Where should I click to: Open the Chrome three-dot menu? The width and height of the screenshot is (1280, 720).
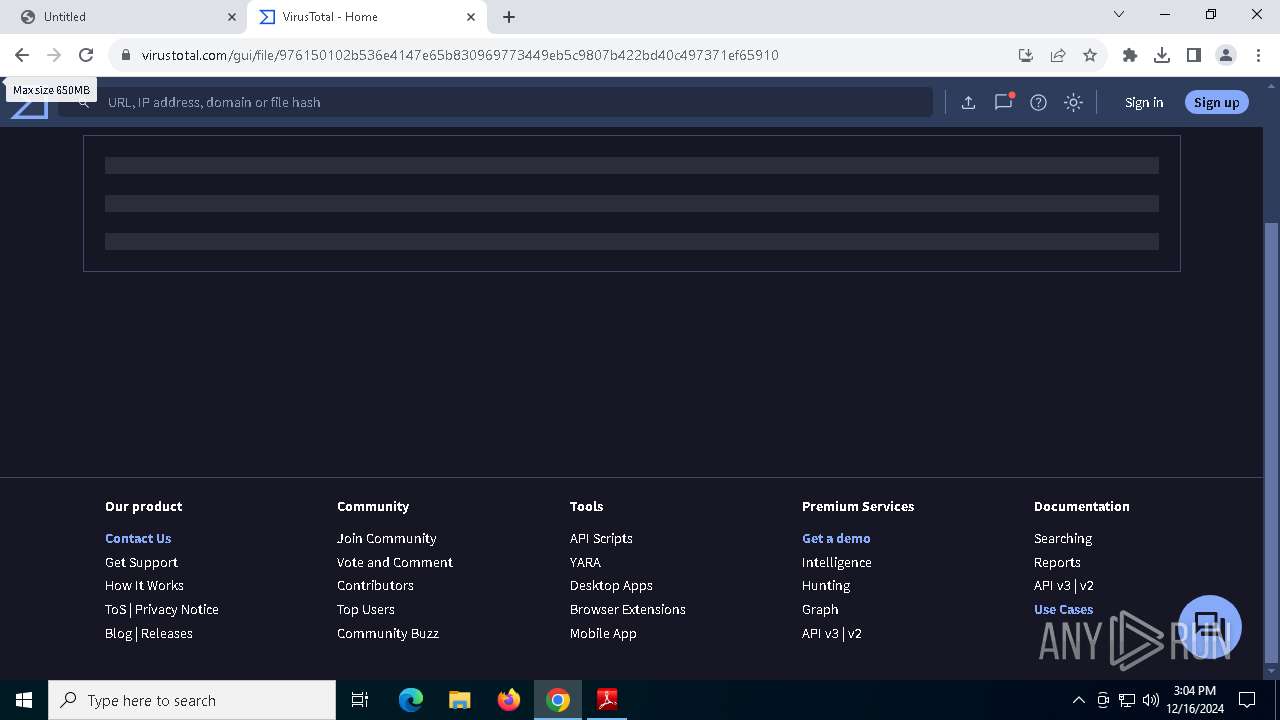[1258, 55]
